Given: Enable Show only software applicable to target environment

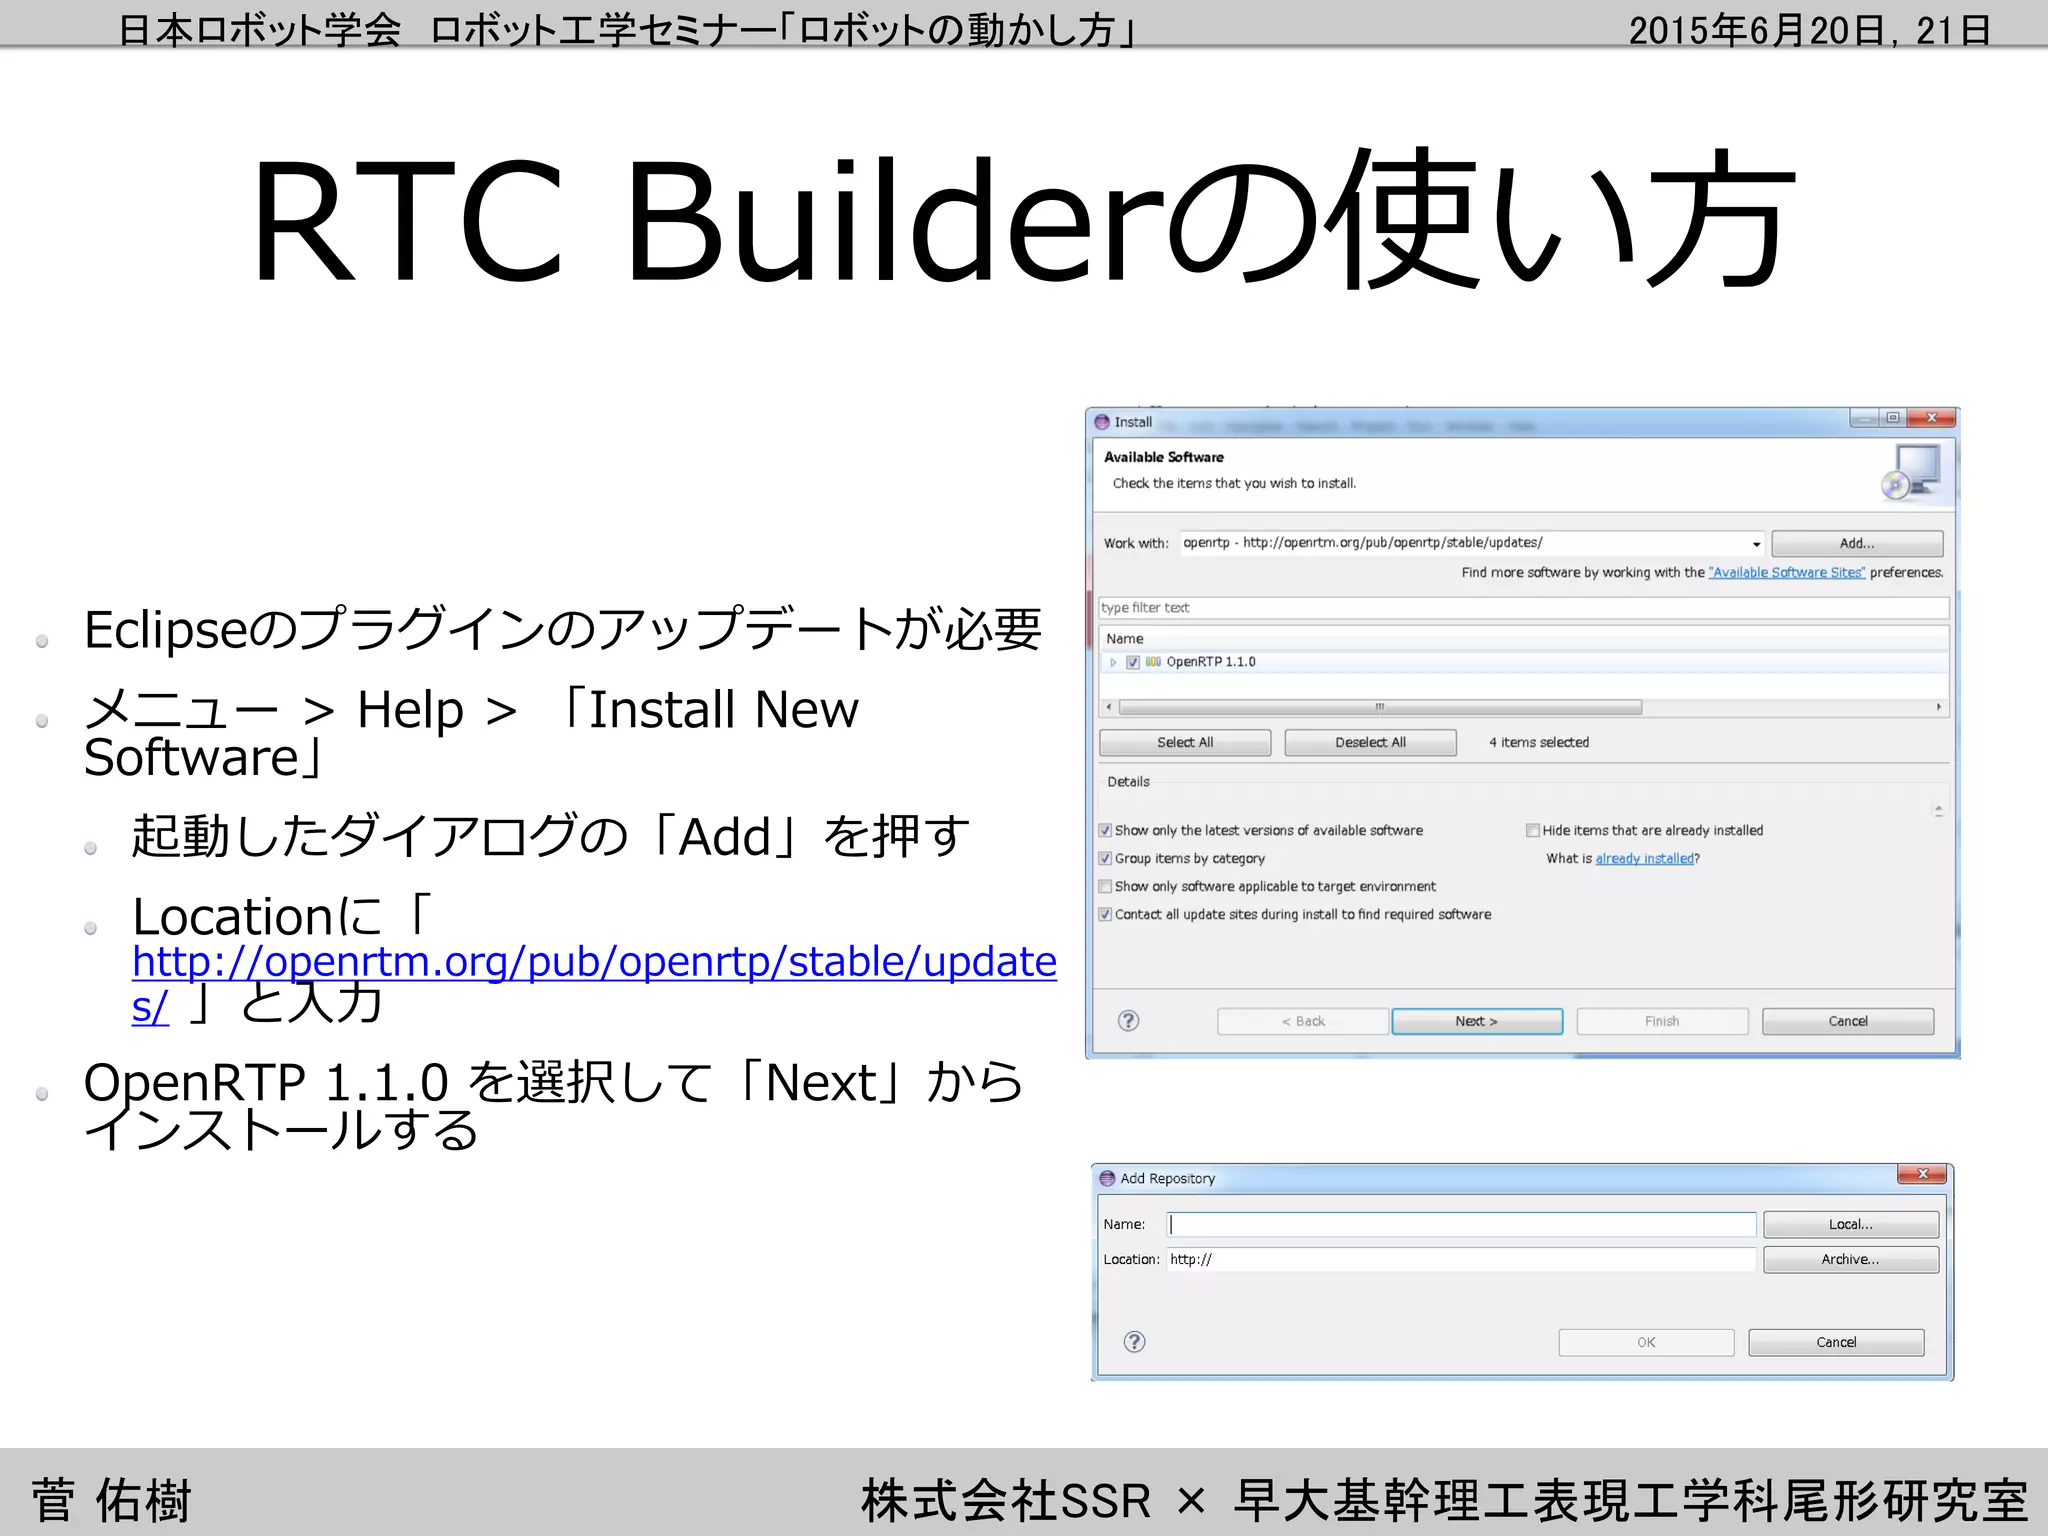Looking at the screenshot, I should [x=1105, y=886].
